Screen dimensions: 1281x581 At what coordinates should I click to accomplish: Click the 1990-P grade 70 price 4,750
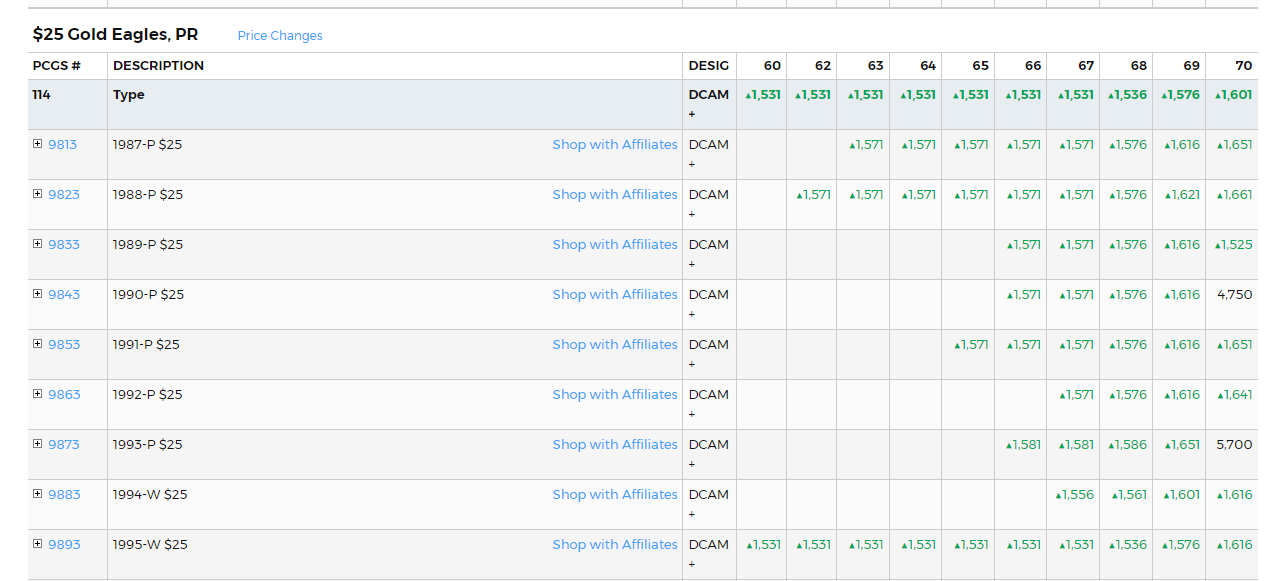[x=1234, y=294]
